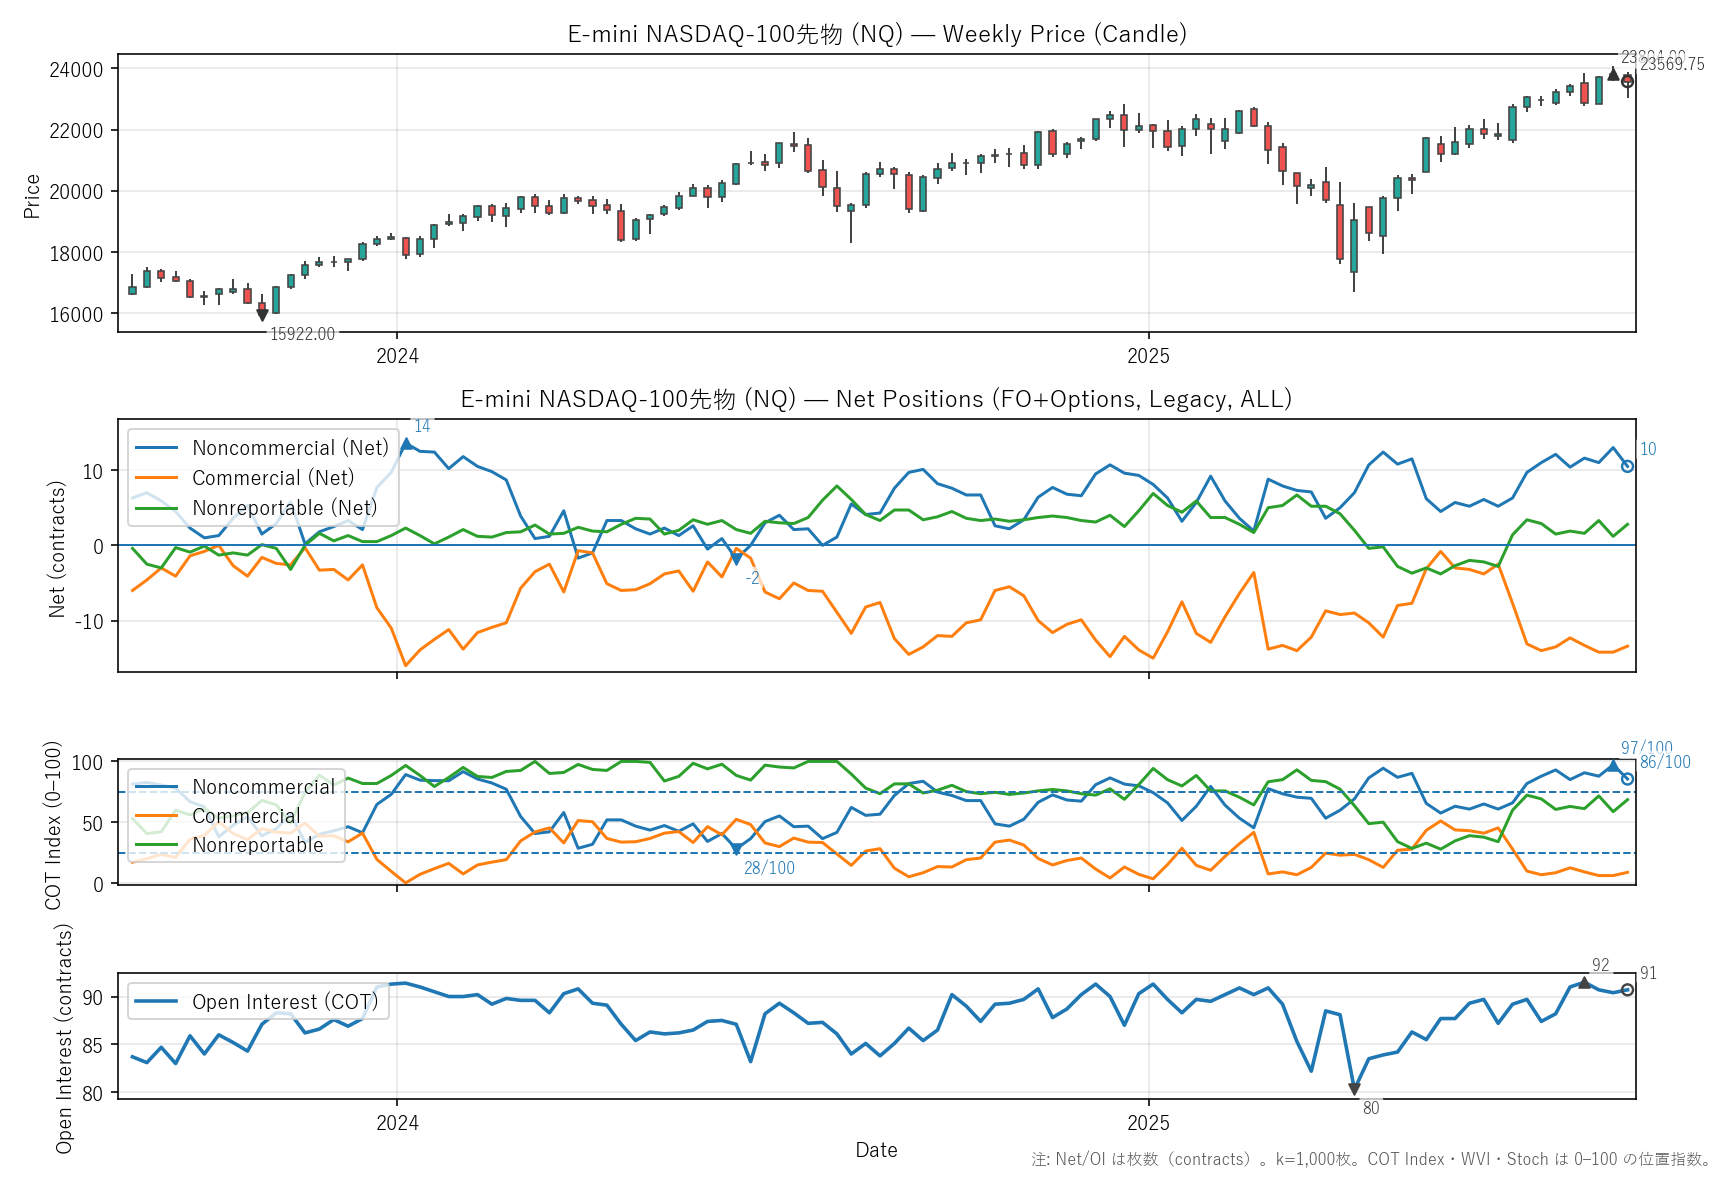1728x1180 pixels.
Task: Click the Net Positions (FO+Options, Legacy, ALL) title
Action: coord(876,399)
